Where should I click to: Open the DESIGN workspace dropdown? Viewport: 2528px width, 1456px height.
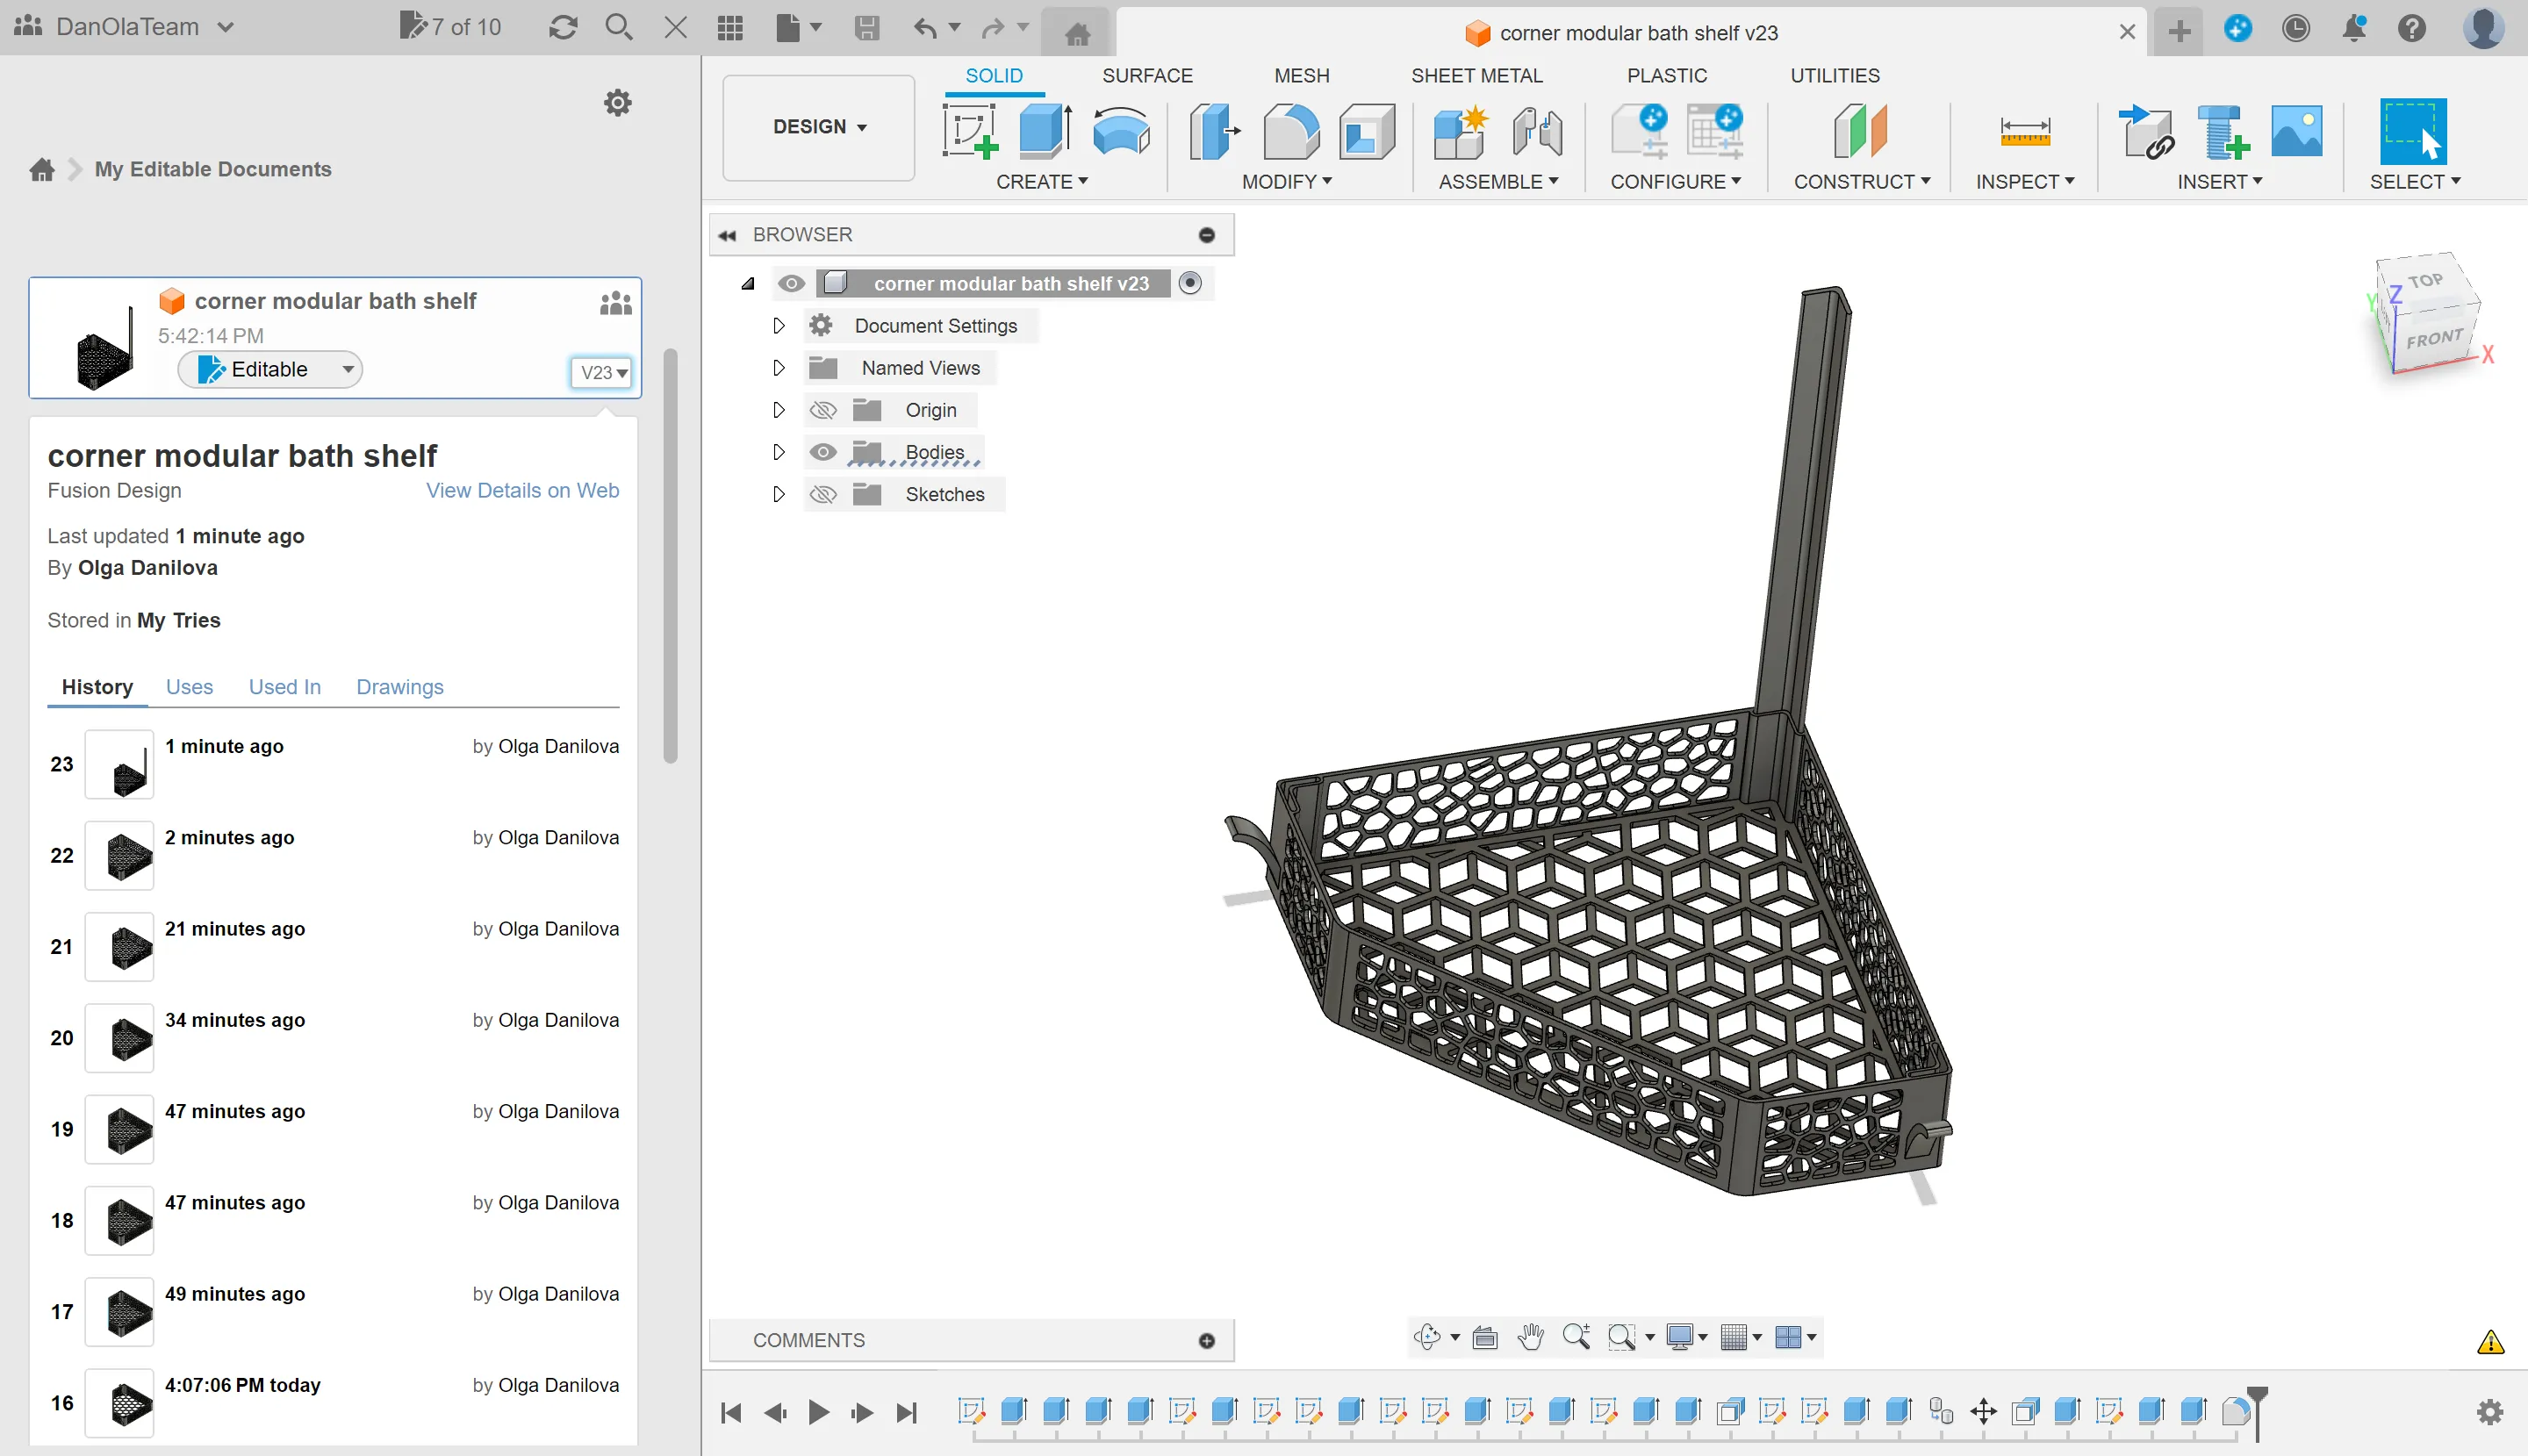point(818,127)
